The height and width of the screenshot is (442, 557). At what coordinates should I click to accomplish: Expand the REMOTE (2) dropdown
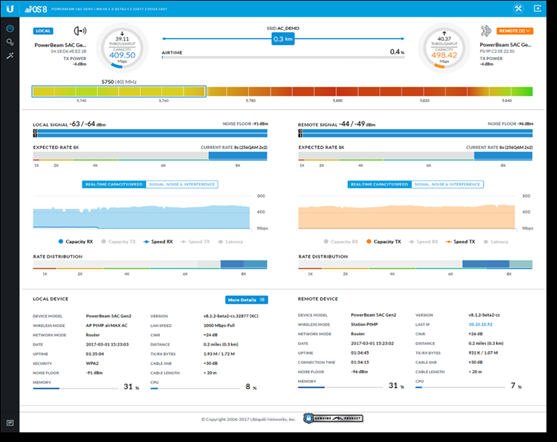[515, 31]
